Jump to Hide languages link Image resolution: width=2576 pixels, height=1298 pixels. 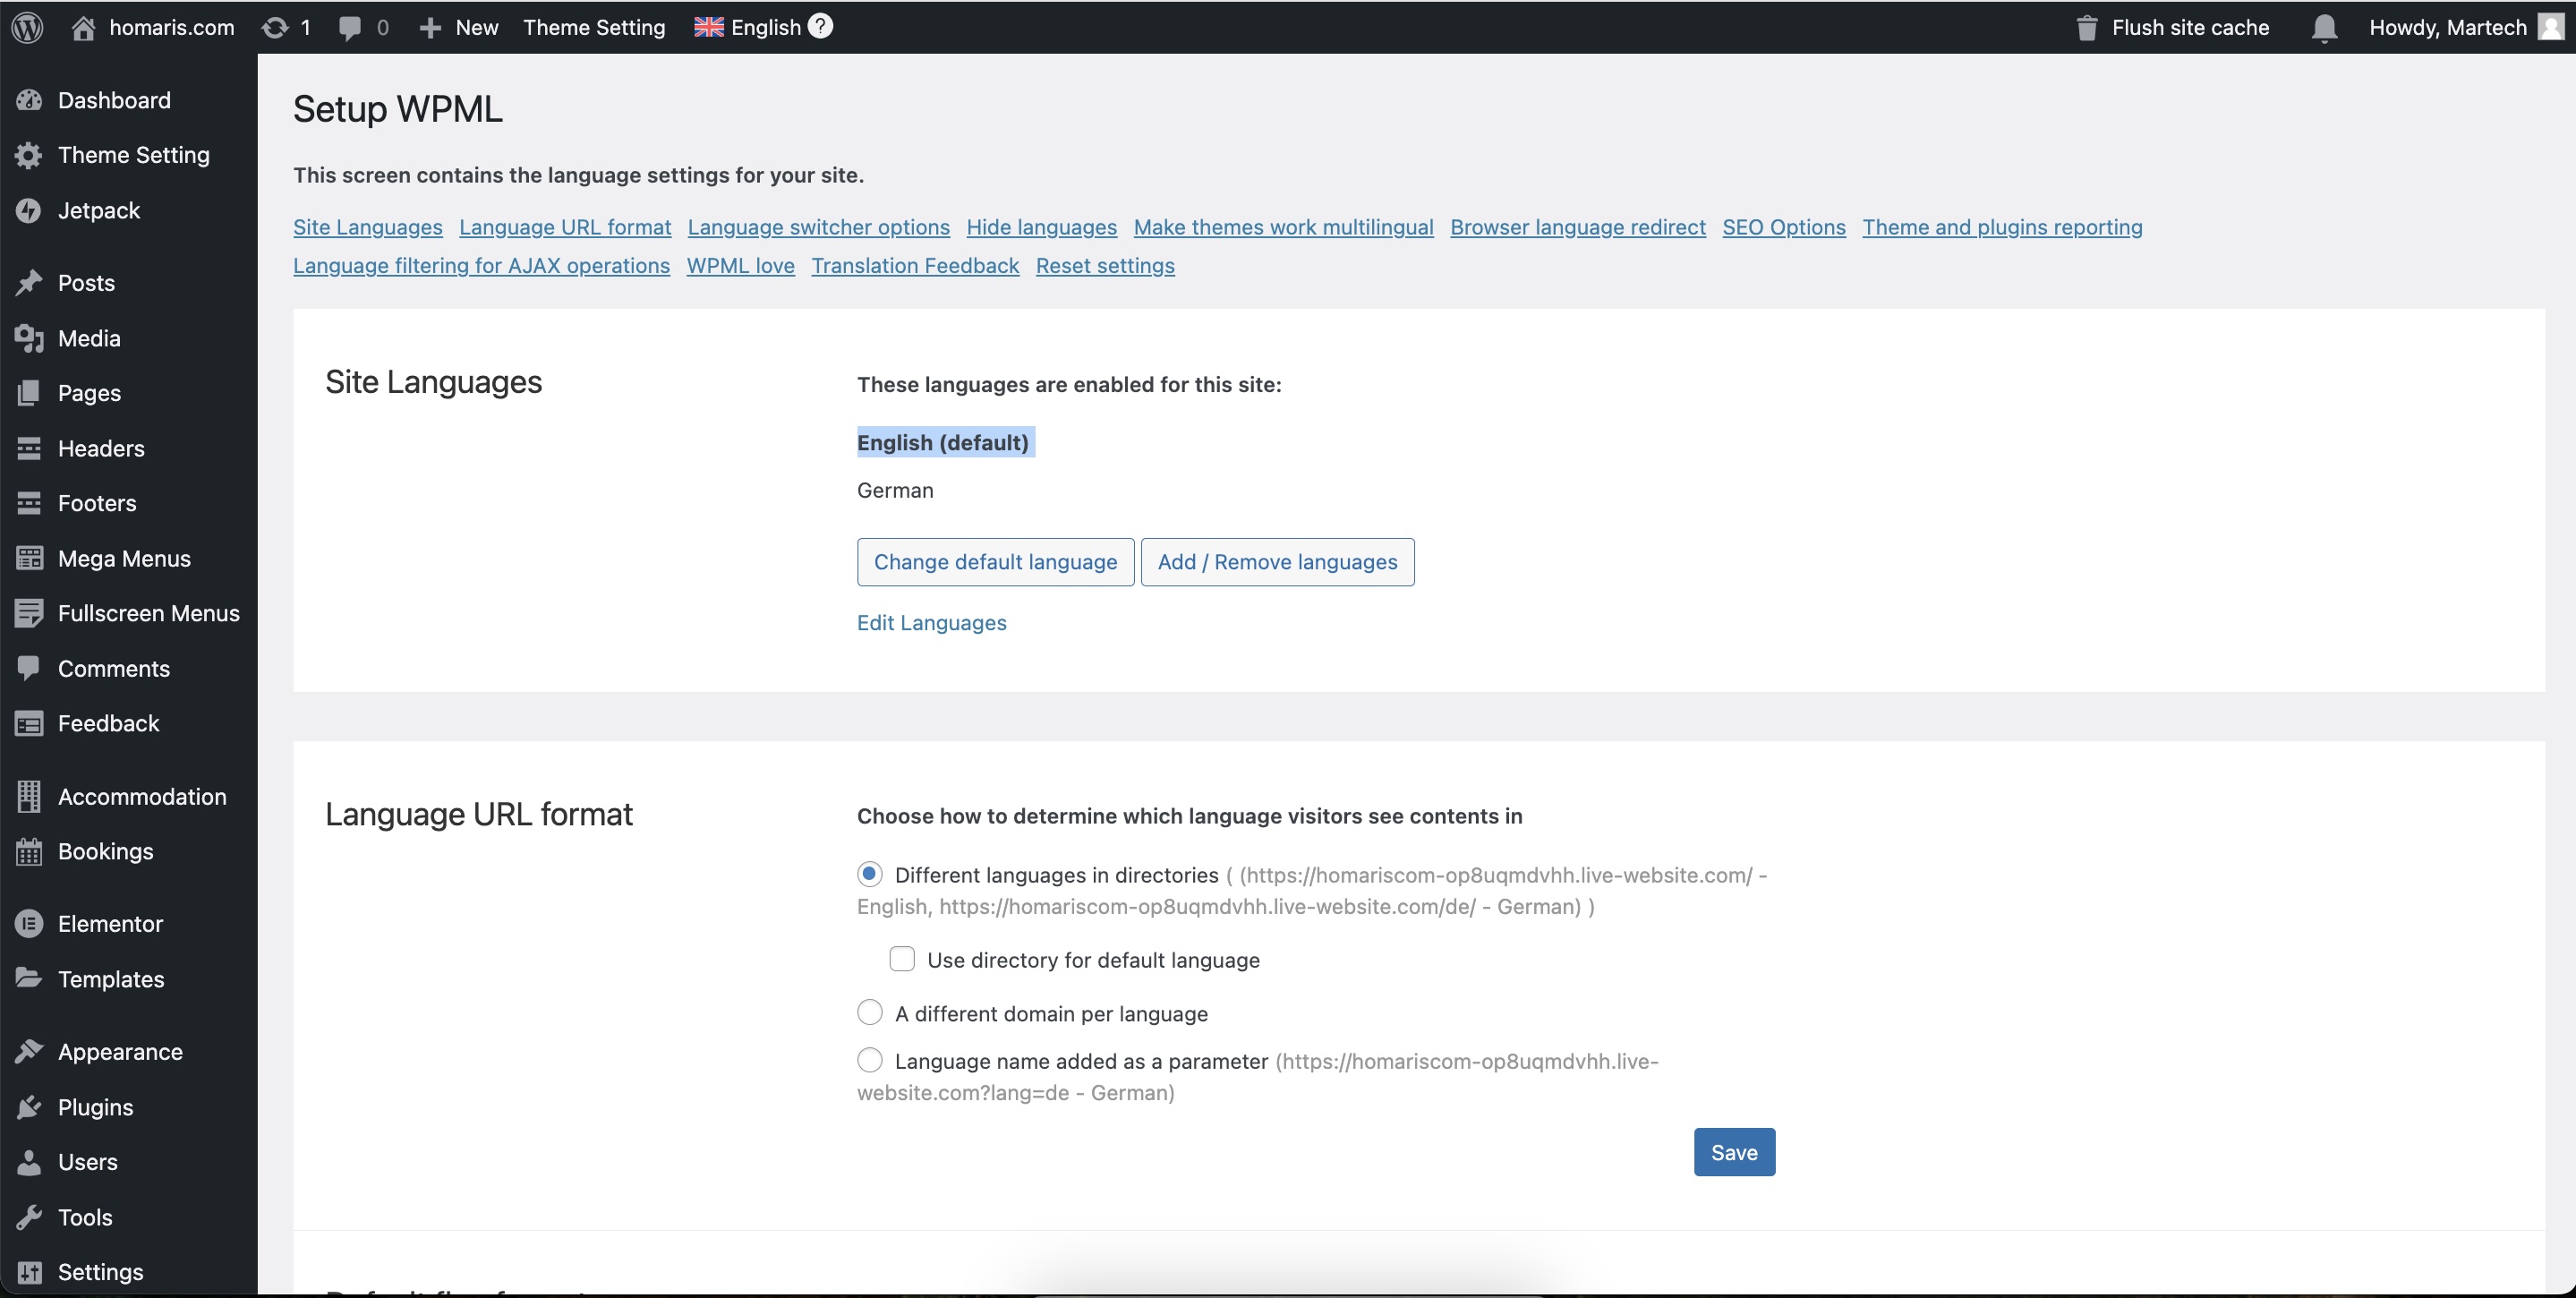(1041, 227)
